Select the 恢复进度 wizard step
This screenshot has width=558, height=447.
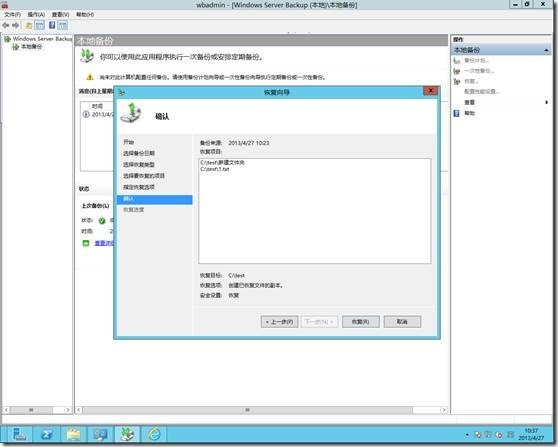134,210
